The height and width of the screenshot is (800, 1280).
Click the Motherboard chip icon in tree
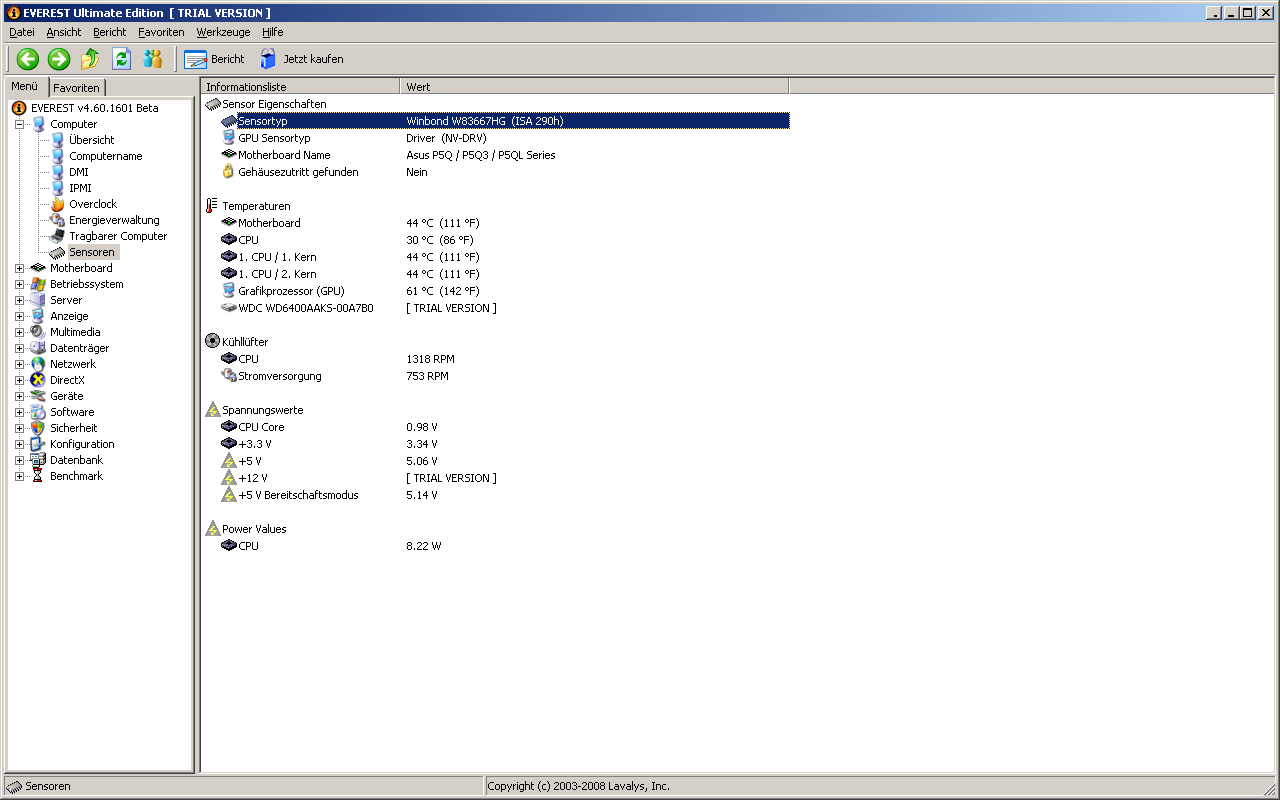point(38,268)
